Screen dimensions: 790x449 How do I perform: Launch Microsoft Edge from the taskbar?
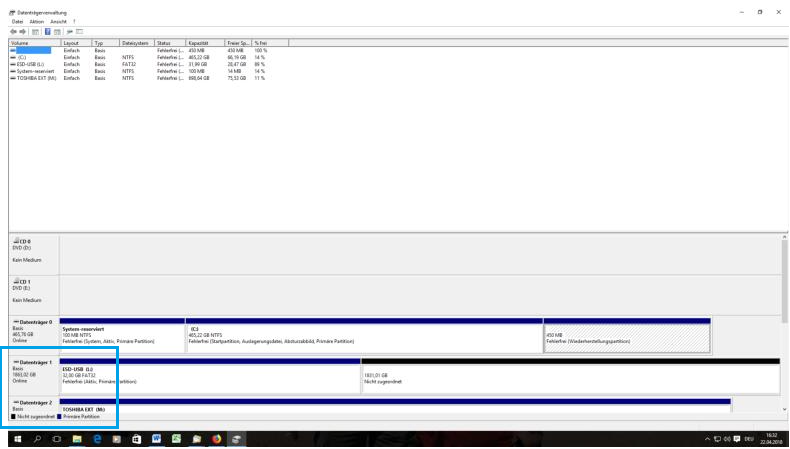(97, 439)
